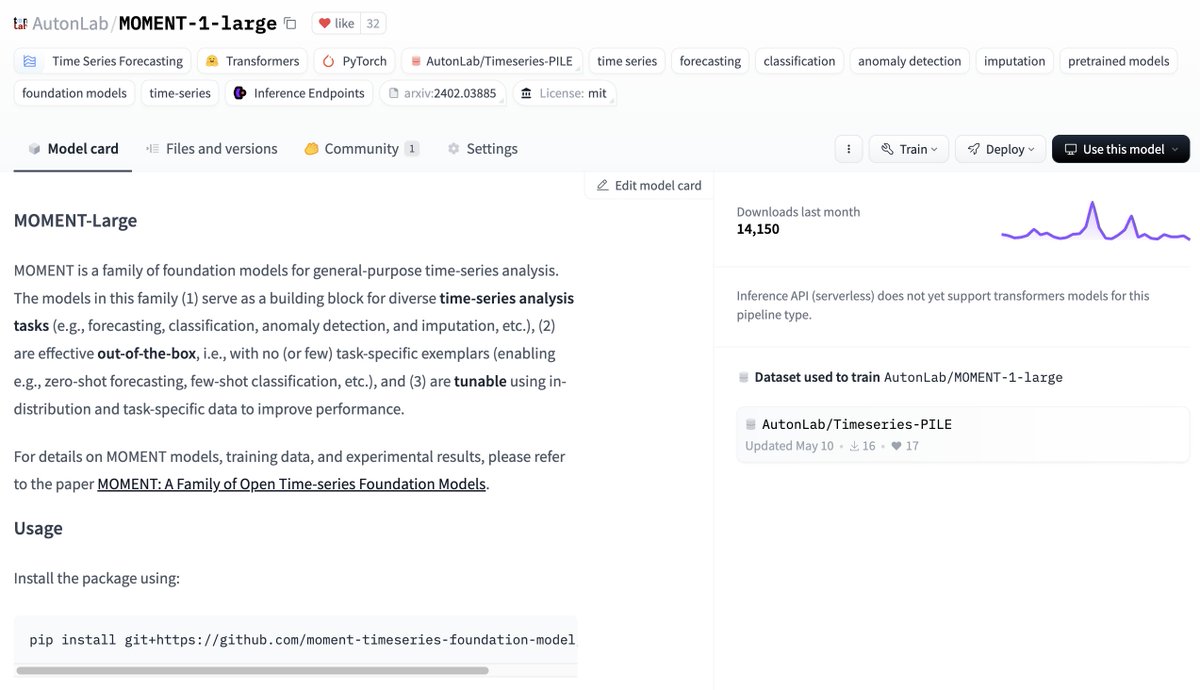
Task: Click the Transformers emoji icon
Action: point(212,61)
